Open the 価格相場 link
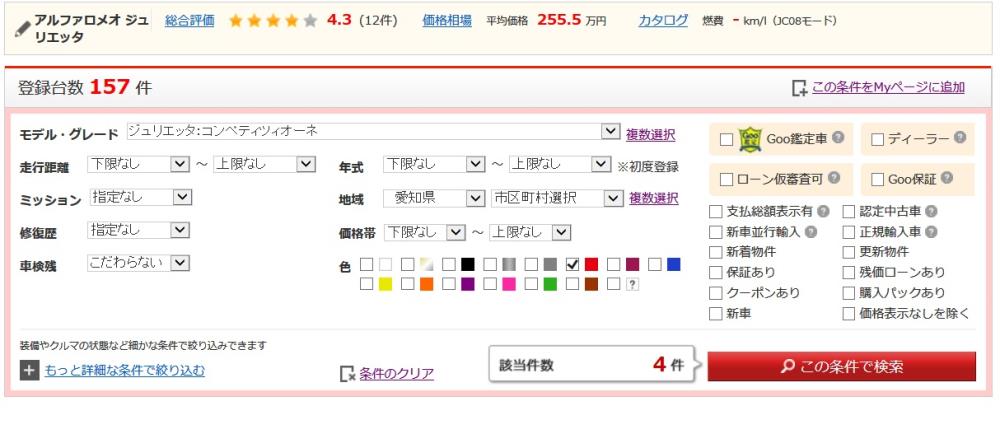Image resolution: width=1000 pixels, height=448 pixels. (447, 20)
